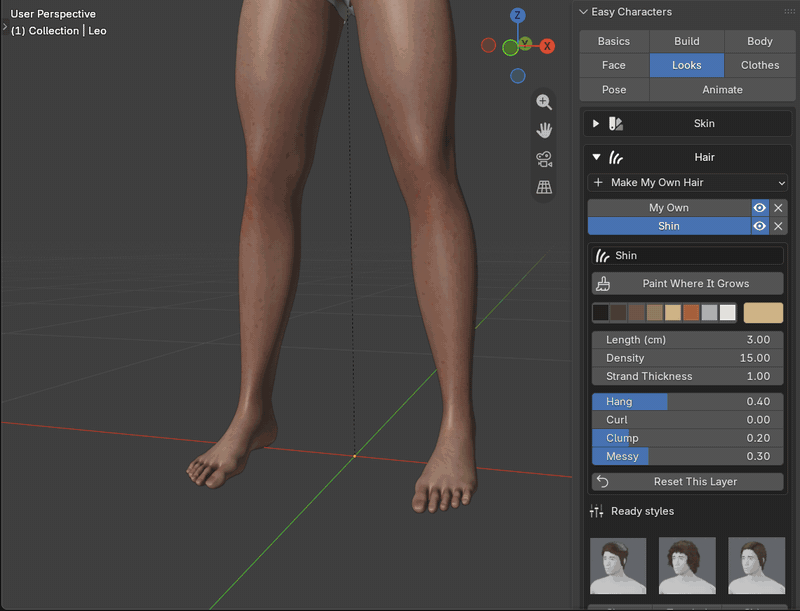Screen dimensions: 800x611
Task: Click the negative Z axis gizmo circle
Action: coord(517,76)
